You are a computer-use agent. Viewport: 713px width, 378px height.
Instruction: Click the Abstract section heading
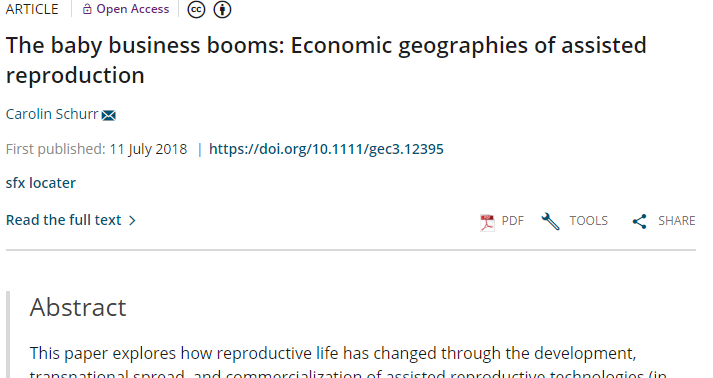(x=78, y=307)
